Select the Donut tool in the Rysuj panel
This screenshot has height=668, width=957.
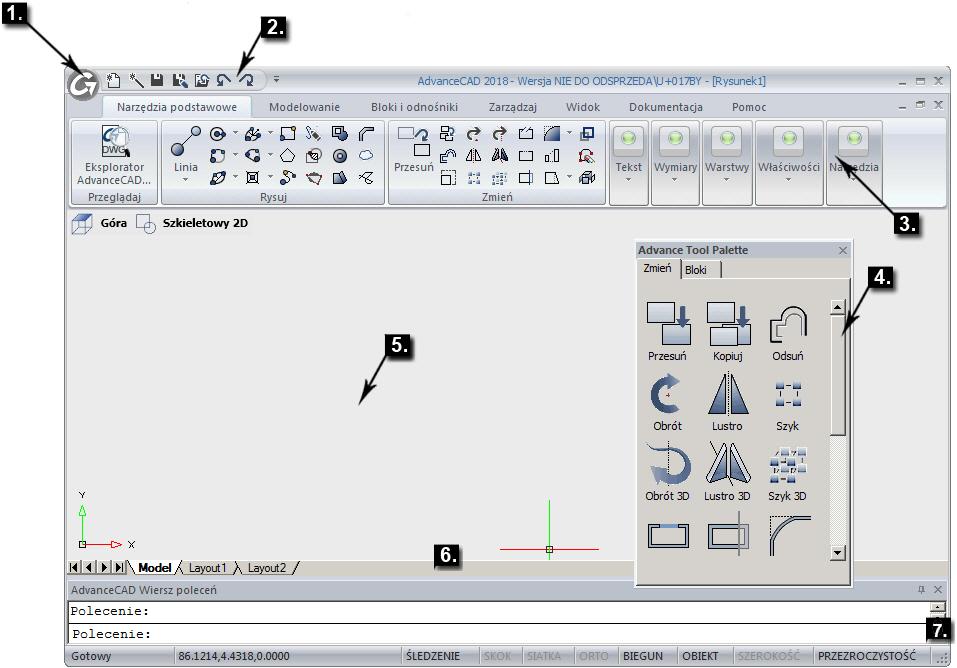point(340,156)
